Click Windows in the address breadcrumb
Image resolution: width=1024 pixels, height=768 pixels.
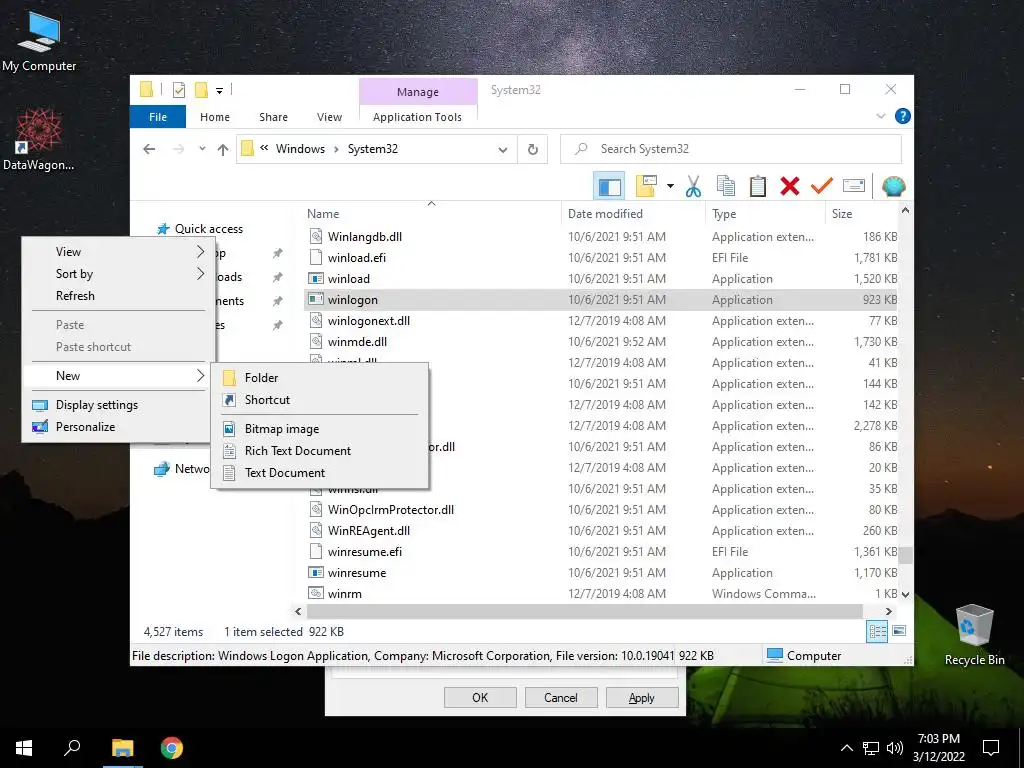click(300, 149)
